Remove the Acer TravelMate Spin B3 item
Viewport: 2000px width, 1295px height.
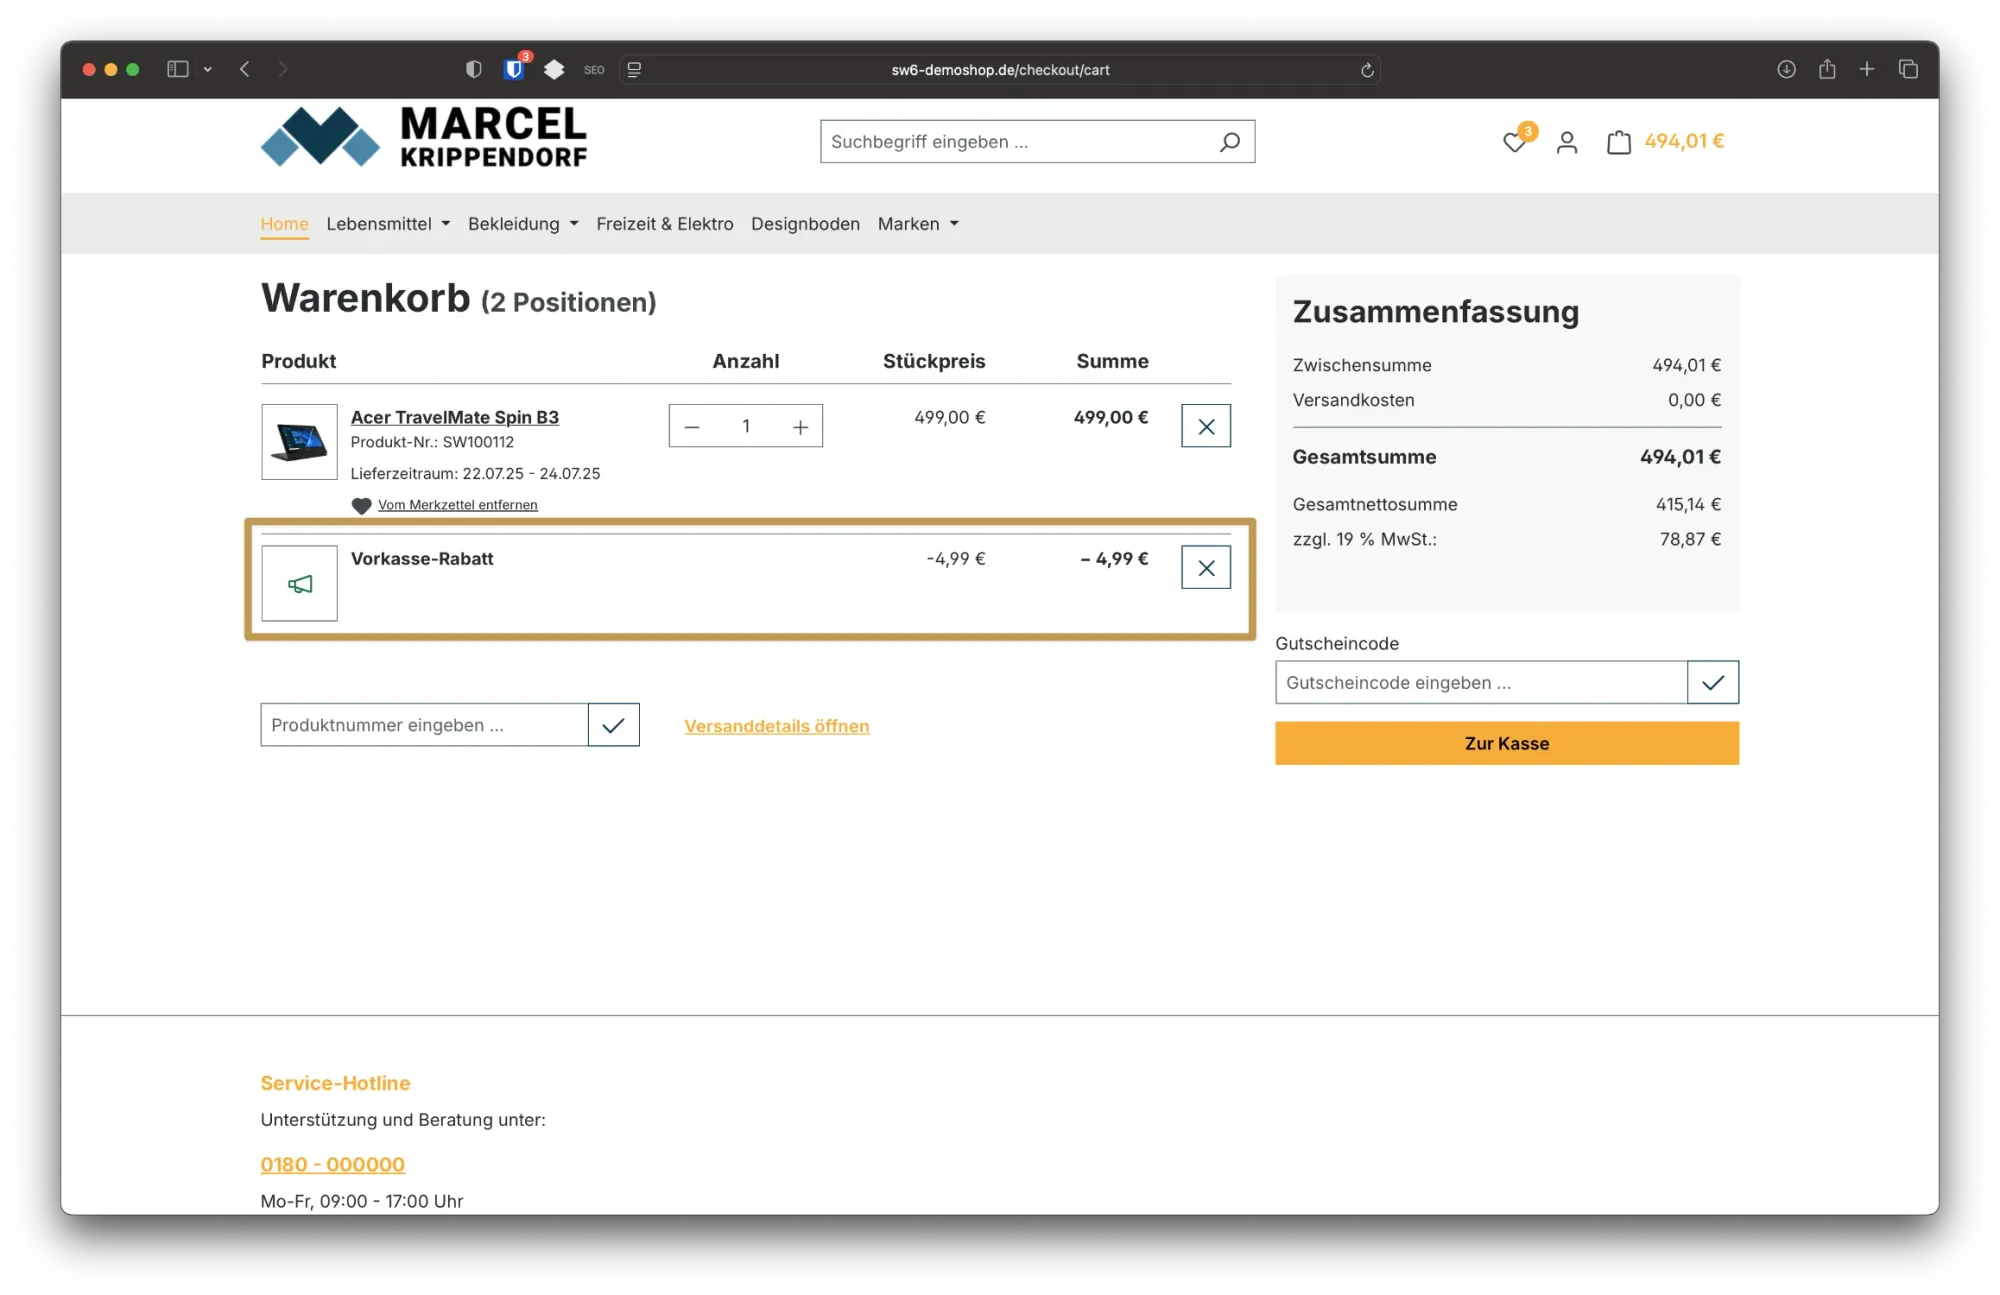pos(1205,425)
